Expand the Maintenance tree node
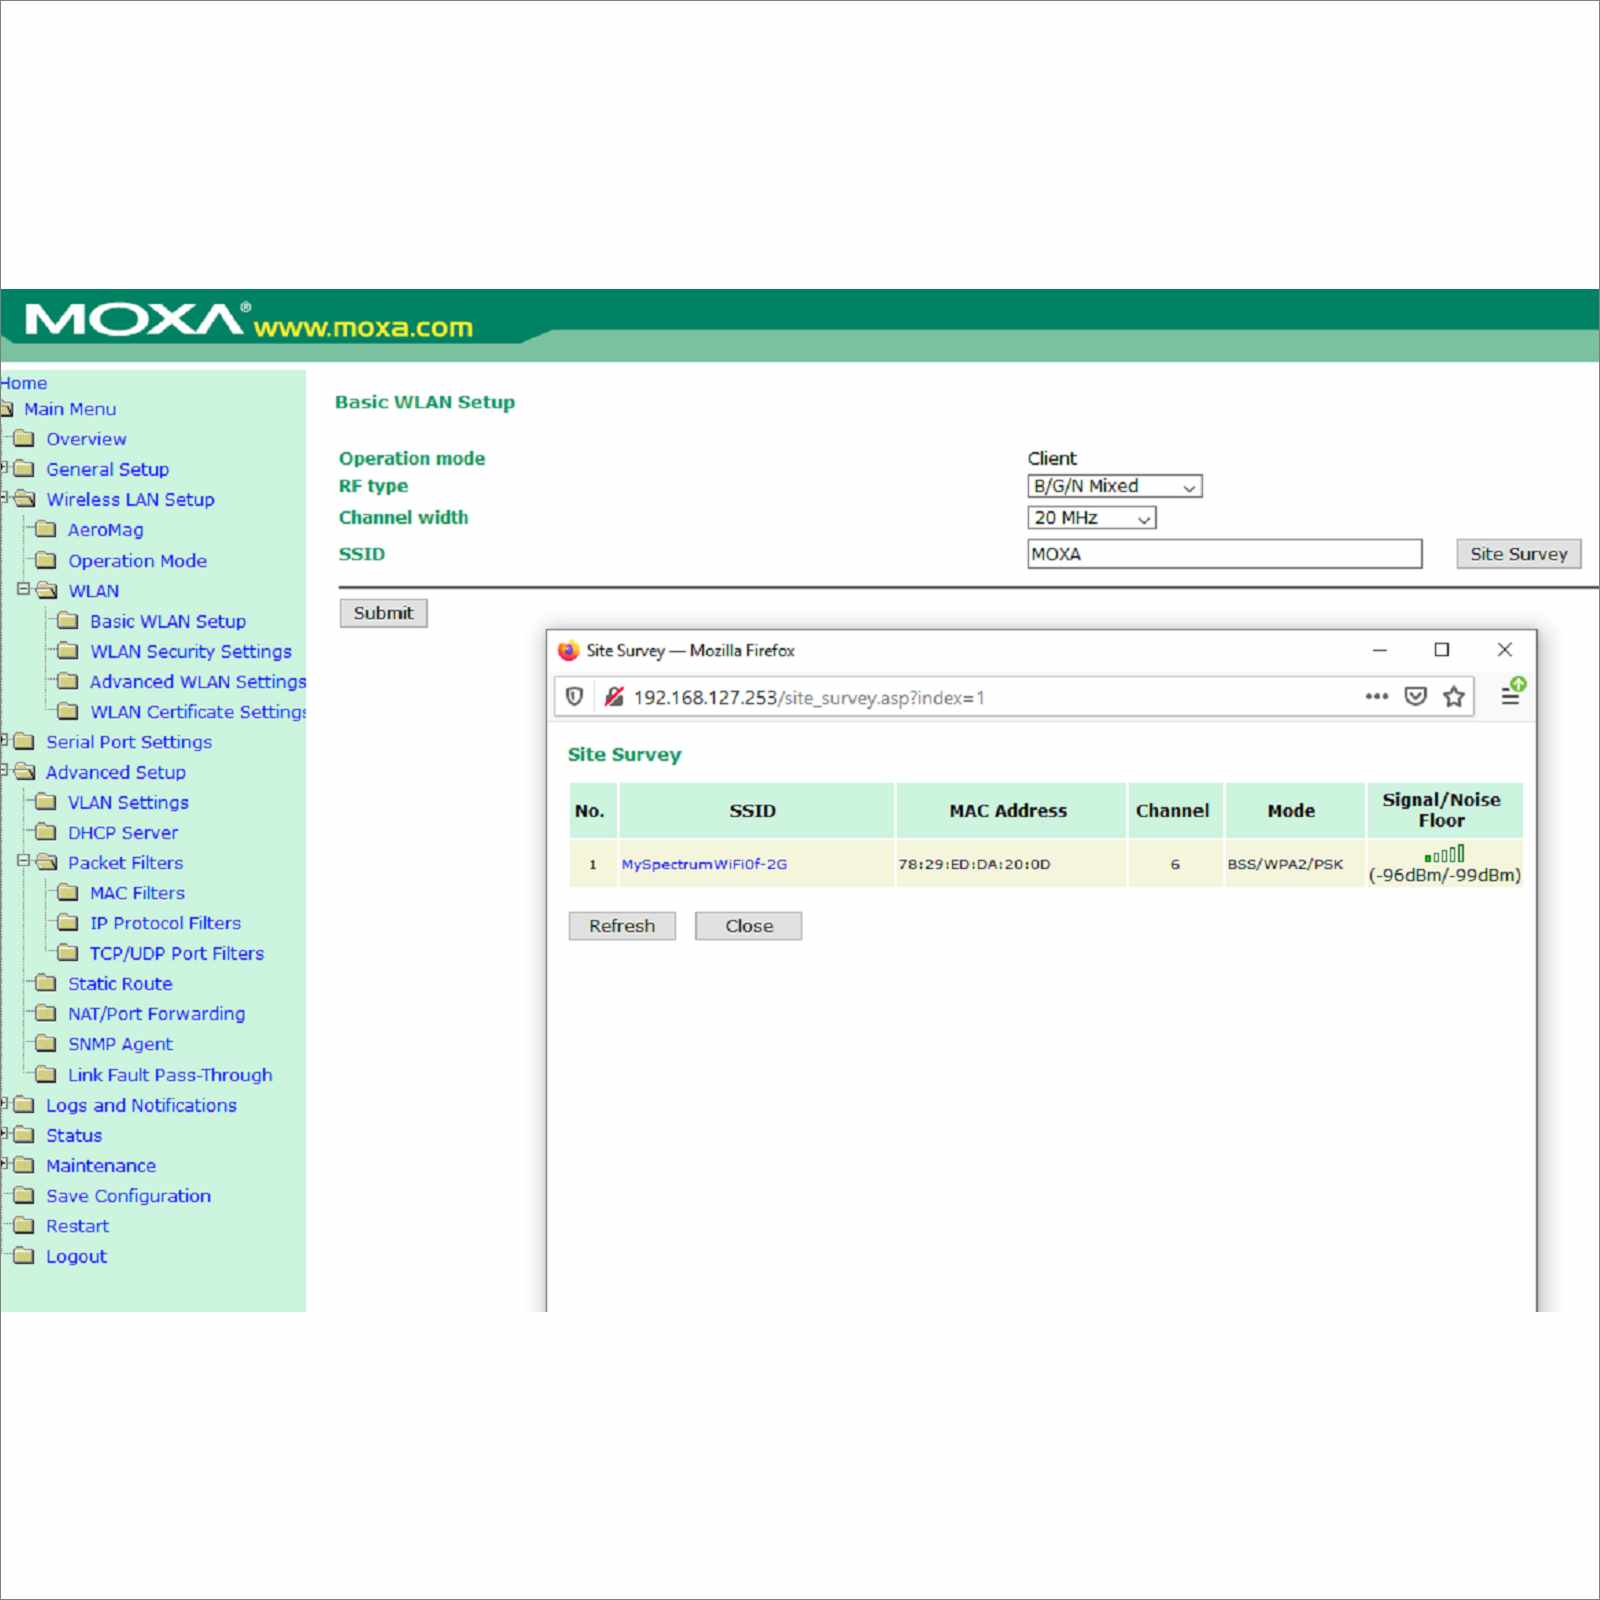 (4, 1164)
